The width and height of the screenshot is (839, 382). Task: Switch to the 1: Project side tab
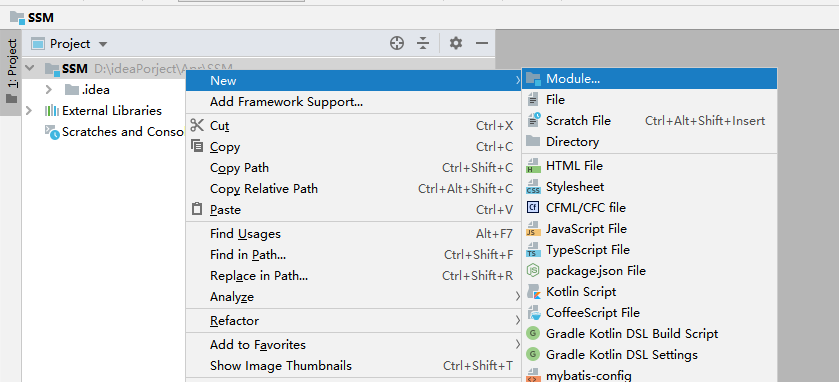11,72
